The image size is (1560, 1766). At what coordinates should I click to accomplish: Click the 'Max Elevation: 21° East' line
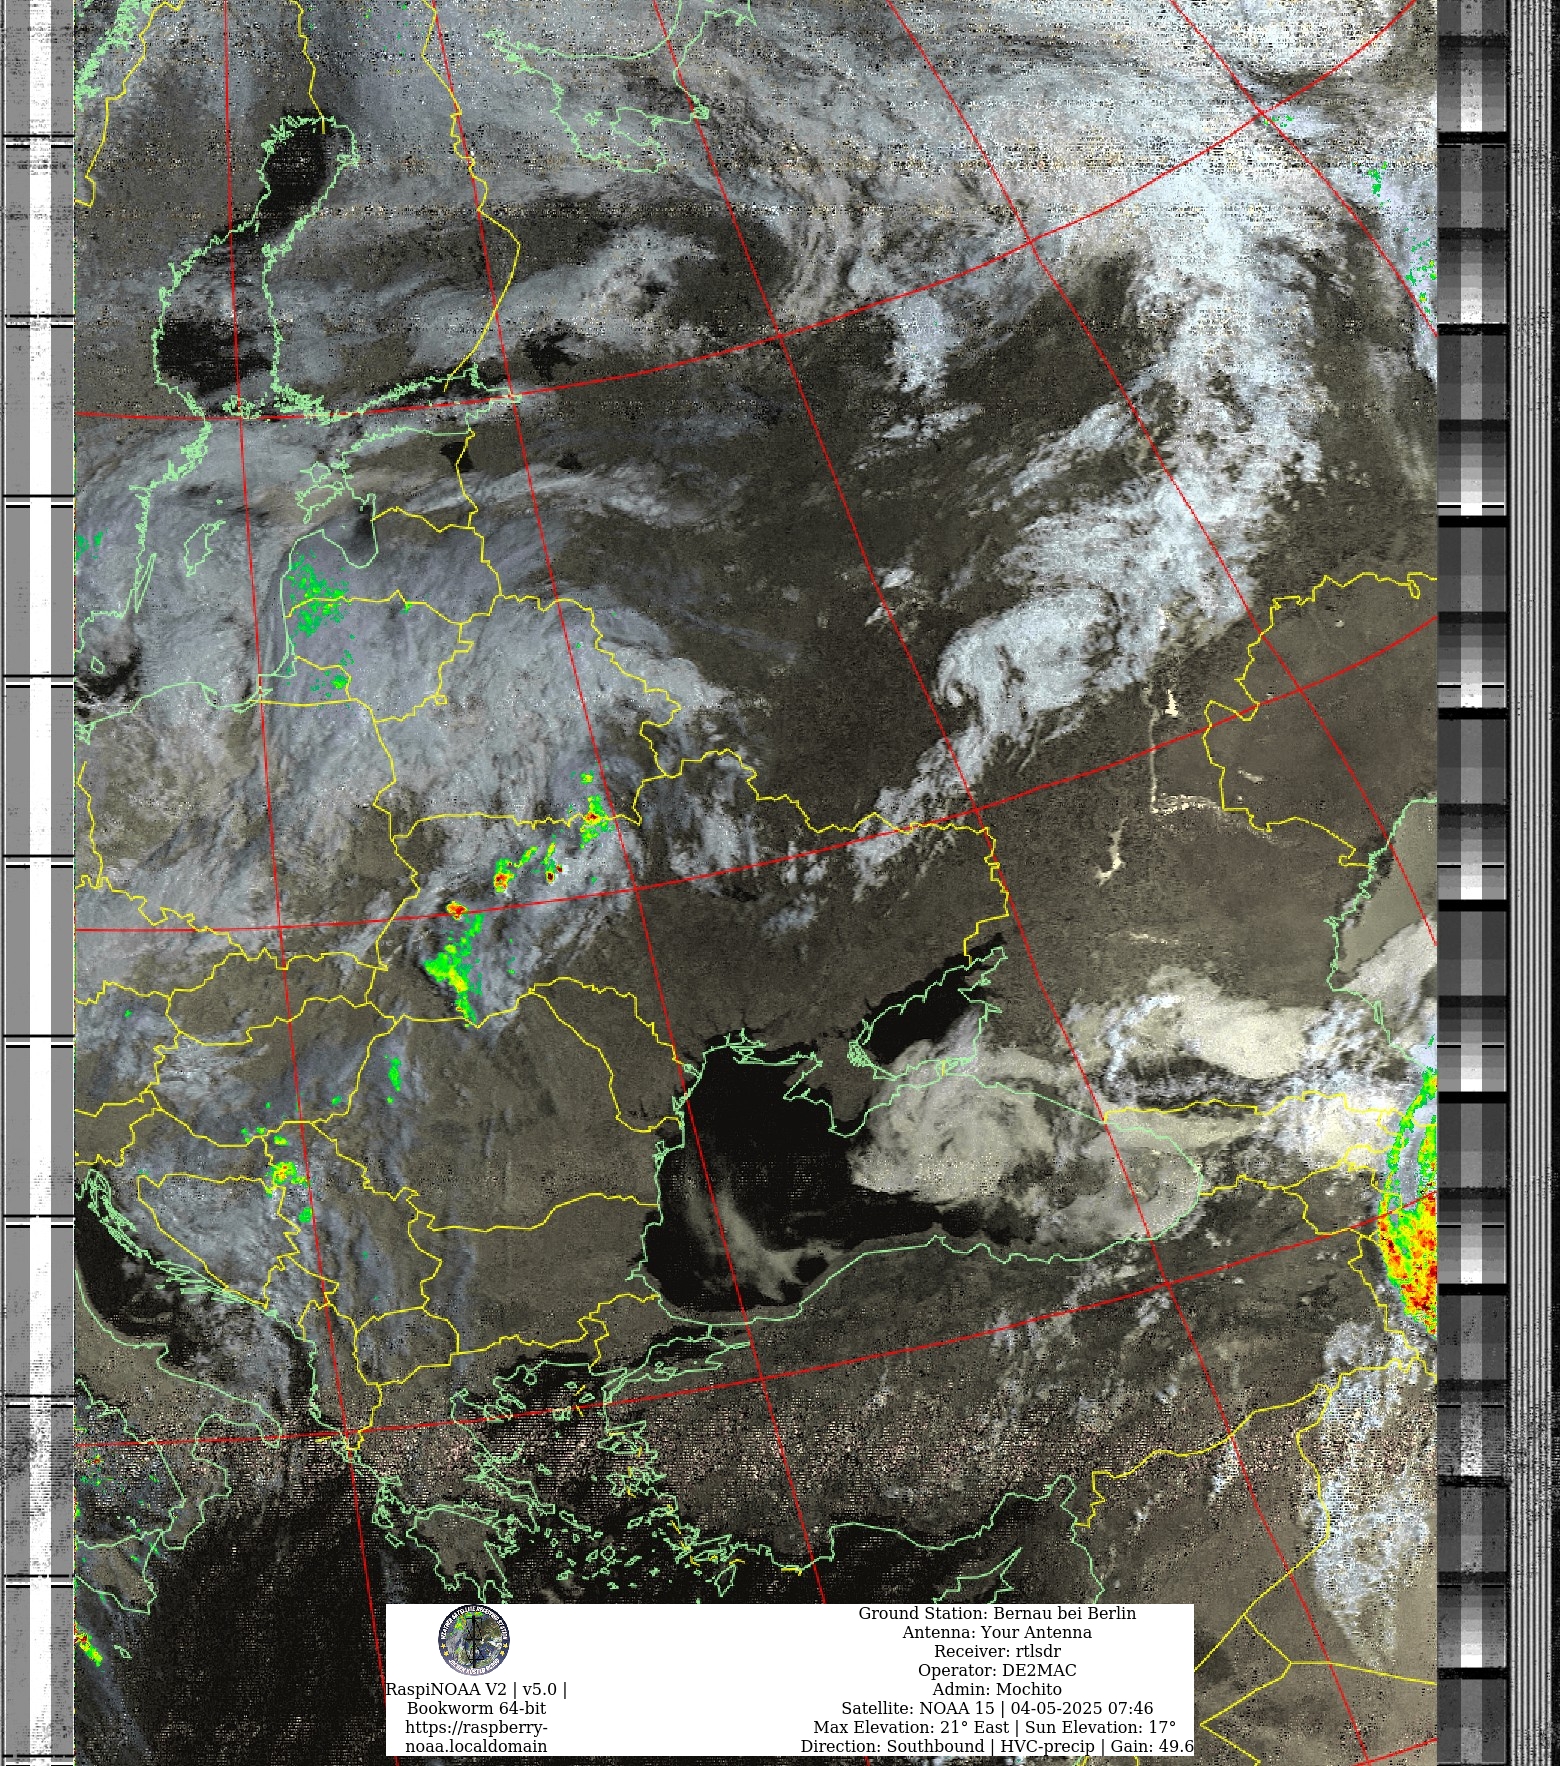coord(995,1727)
